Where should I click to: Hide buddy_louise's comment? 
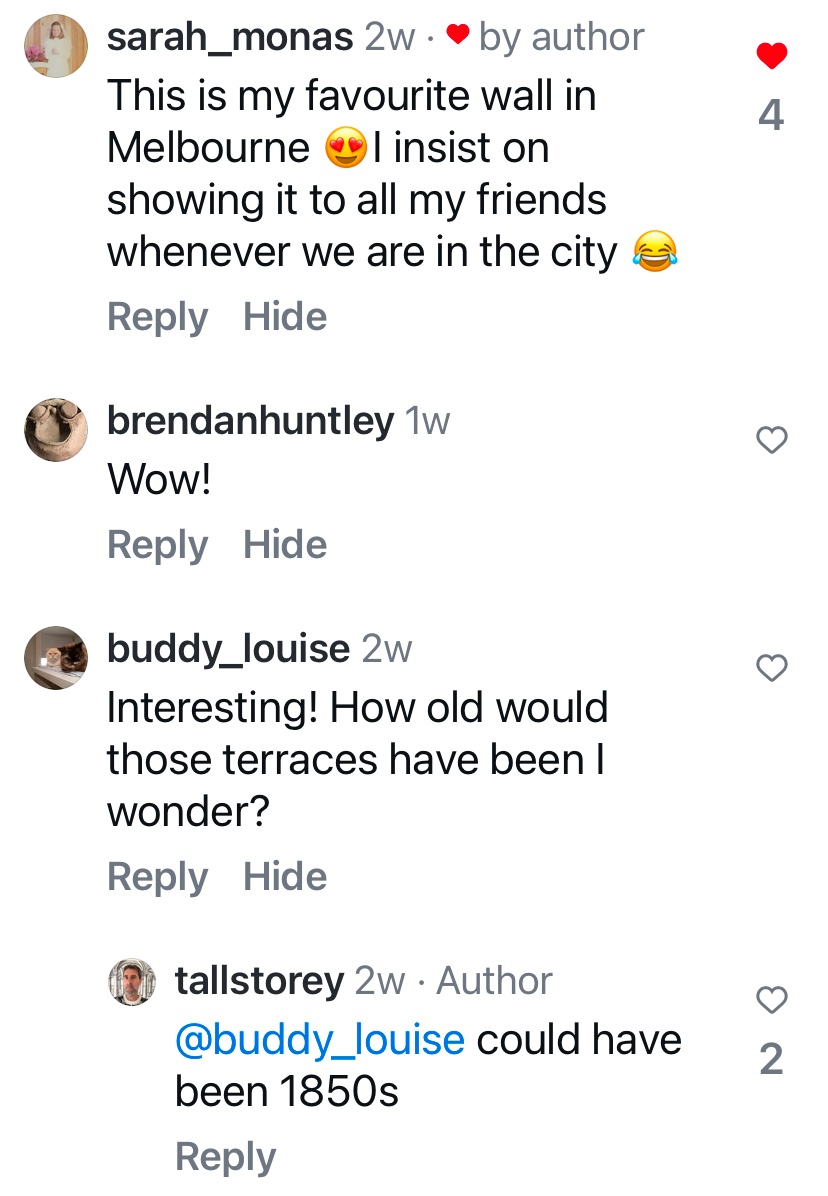pos(285,877)
